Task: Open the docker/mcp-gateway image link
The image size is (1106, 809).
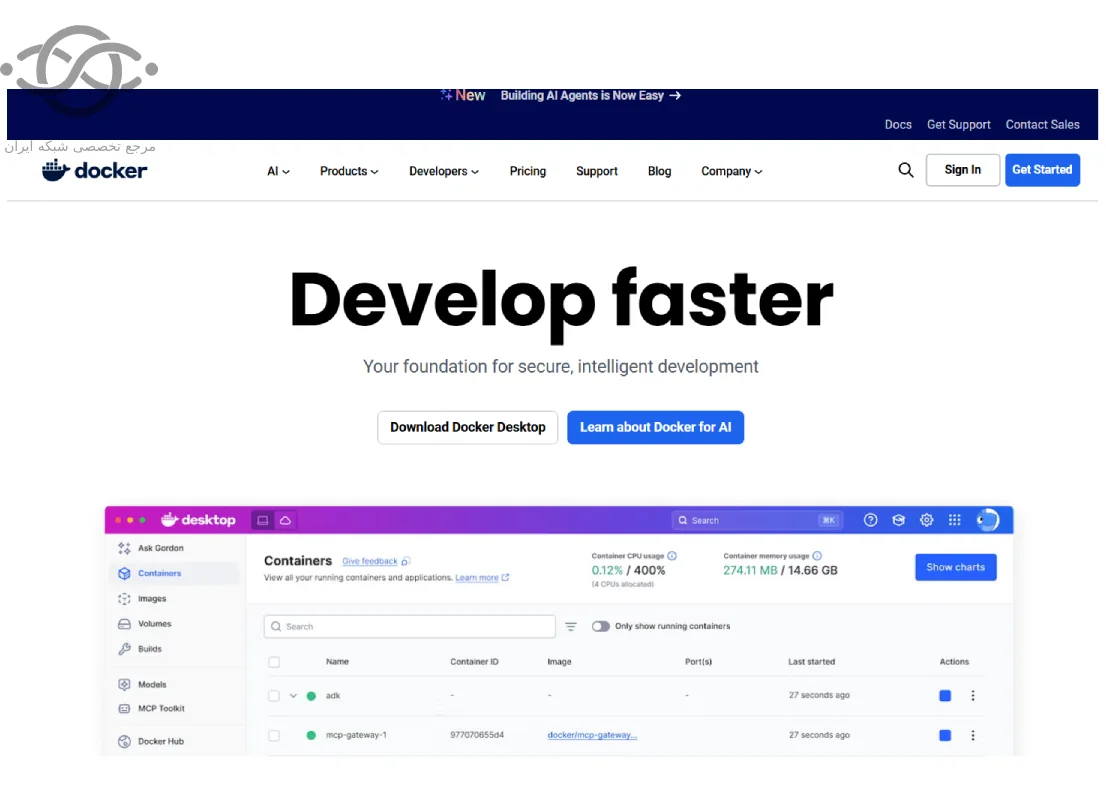Action: 592,735
